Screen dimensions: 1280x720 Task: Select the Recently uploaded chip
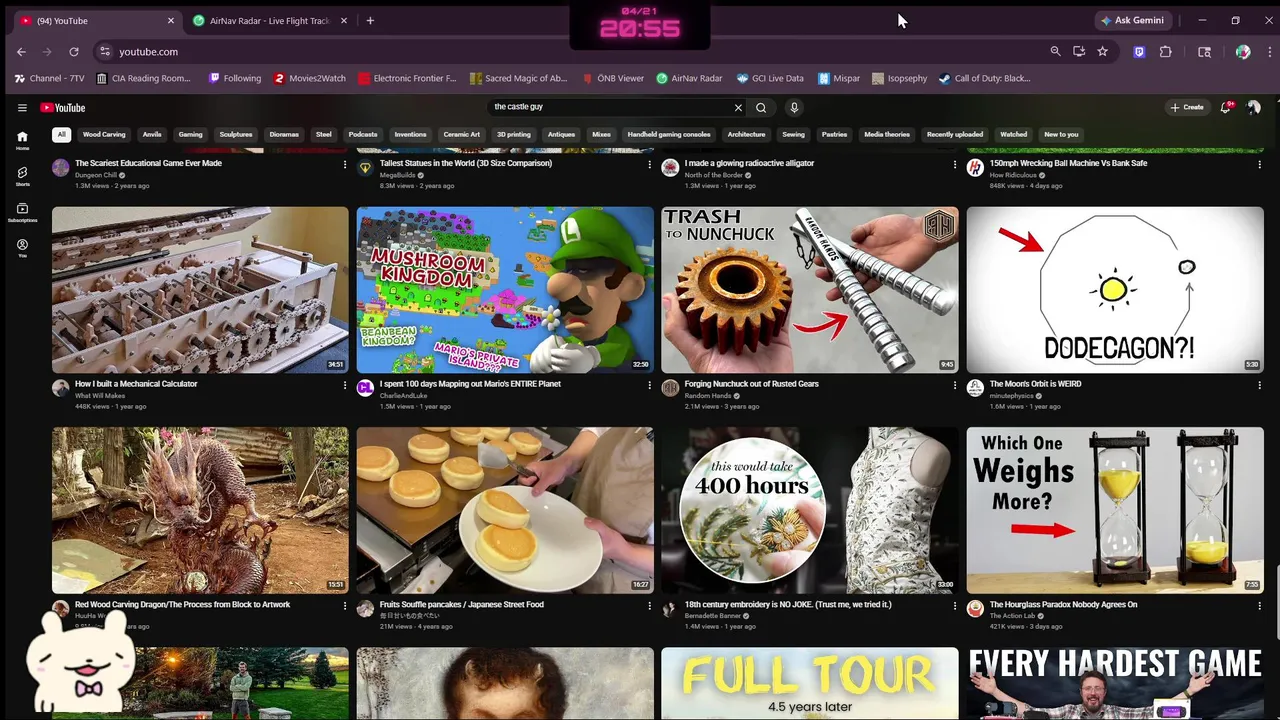955,134
